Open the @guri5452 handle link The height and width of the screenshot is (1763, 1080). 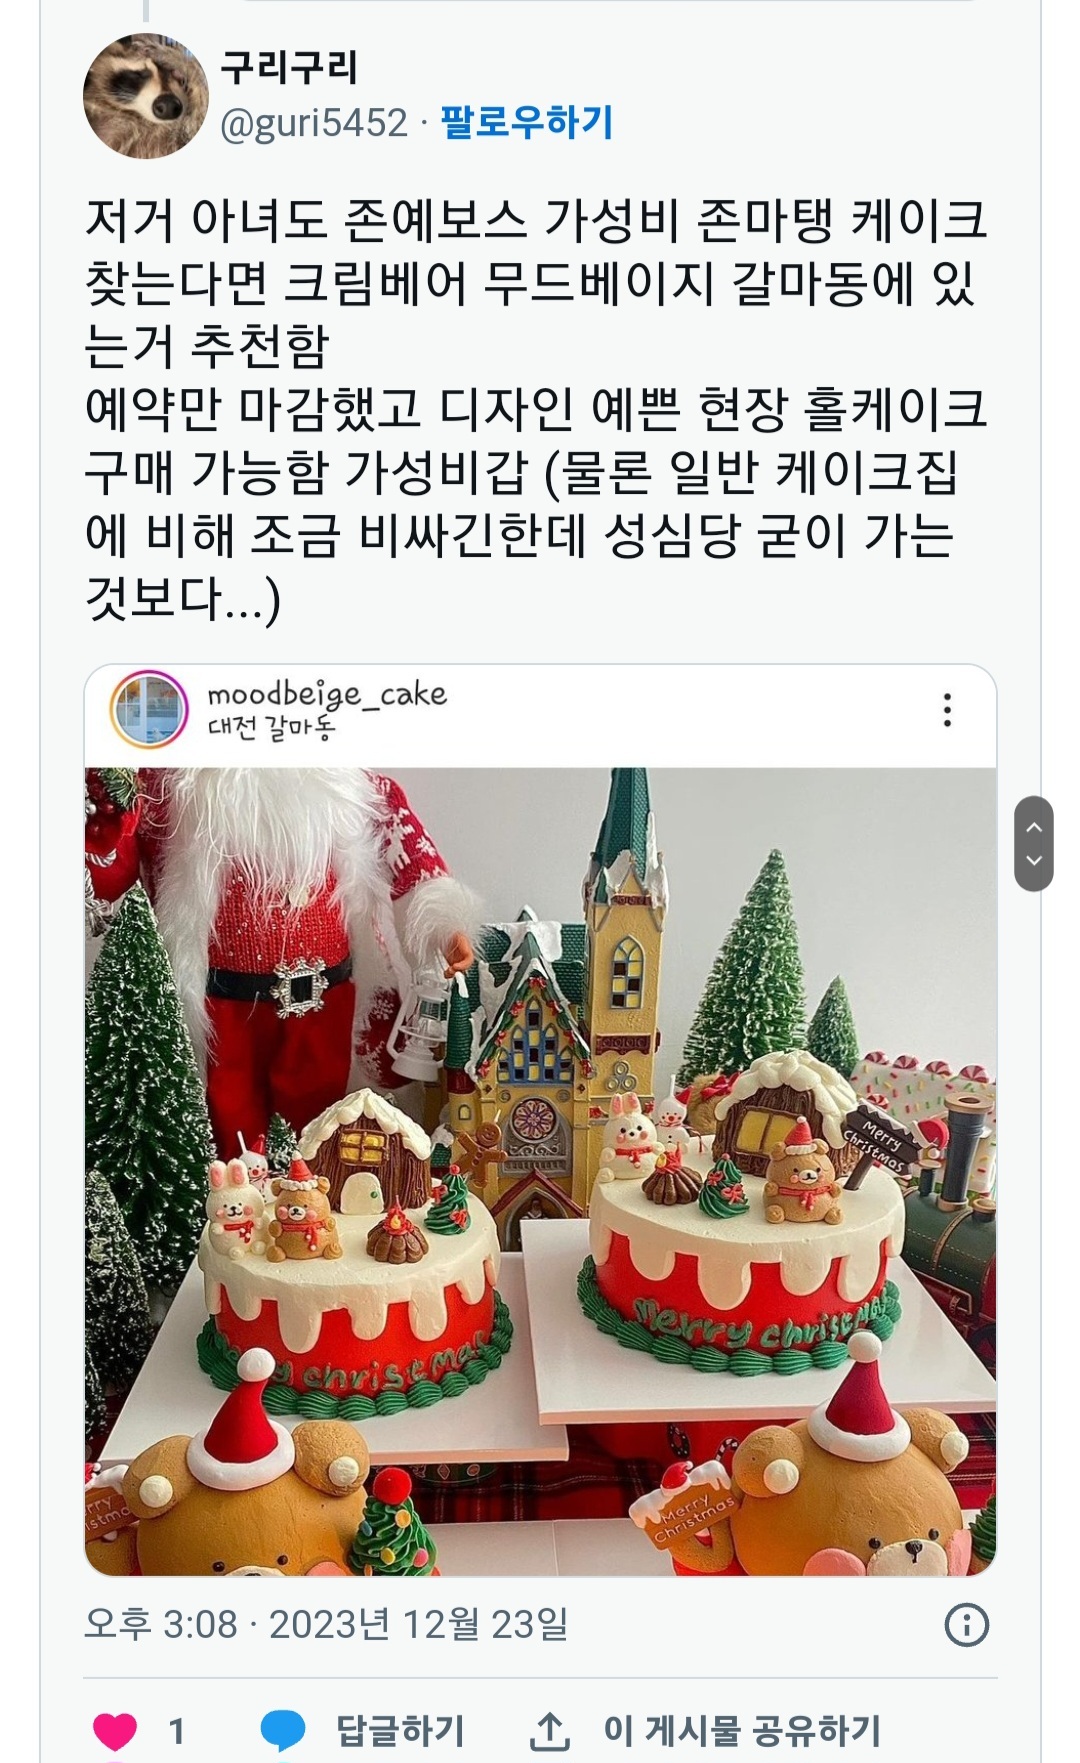[x=314, y=124]
